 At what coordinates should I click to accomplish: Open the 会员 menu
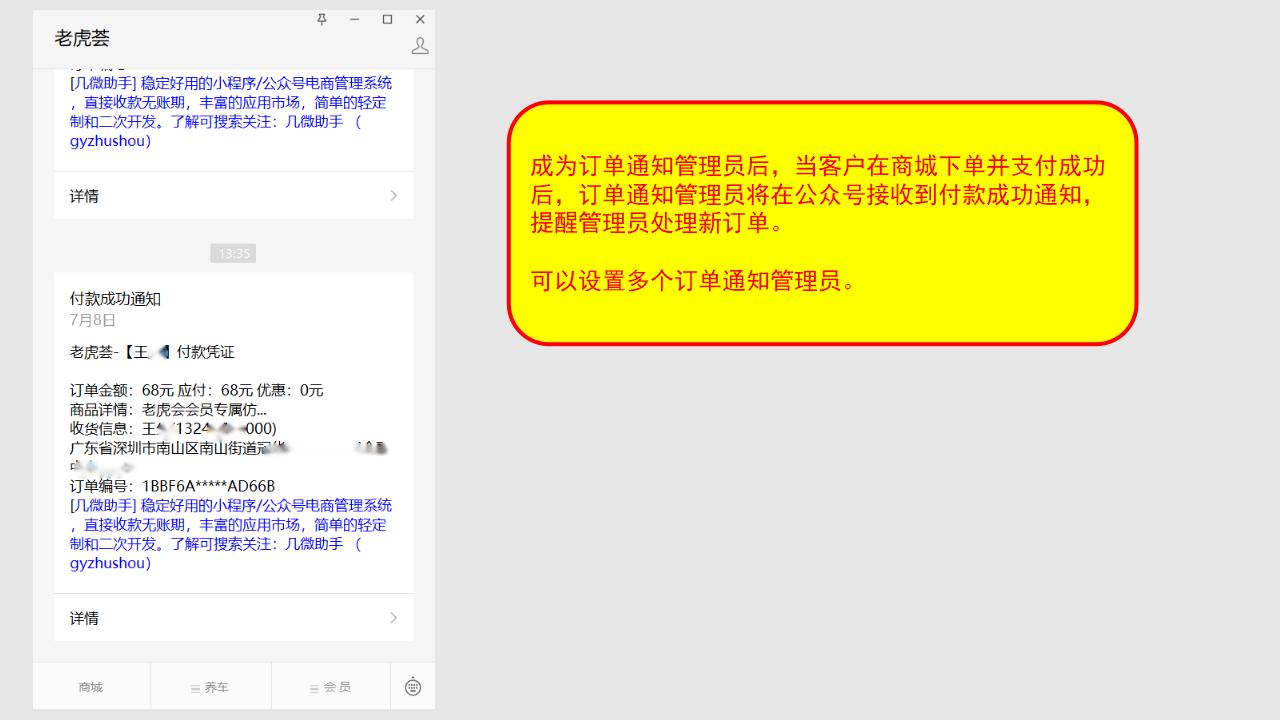[x=331, y=687]
